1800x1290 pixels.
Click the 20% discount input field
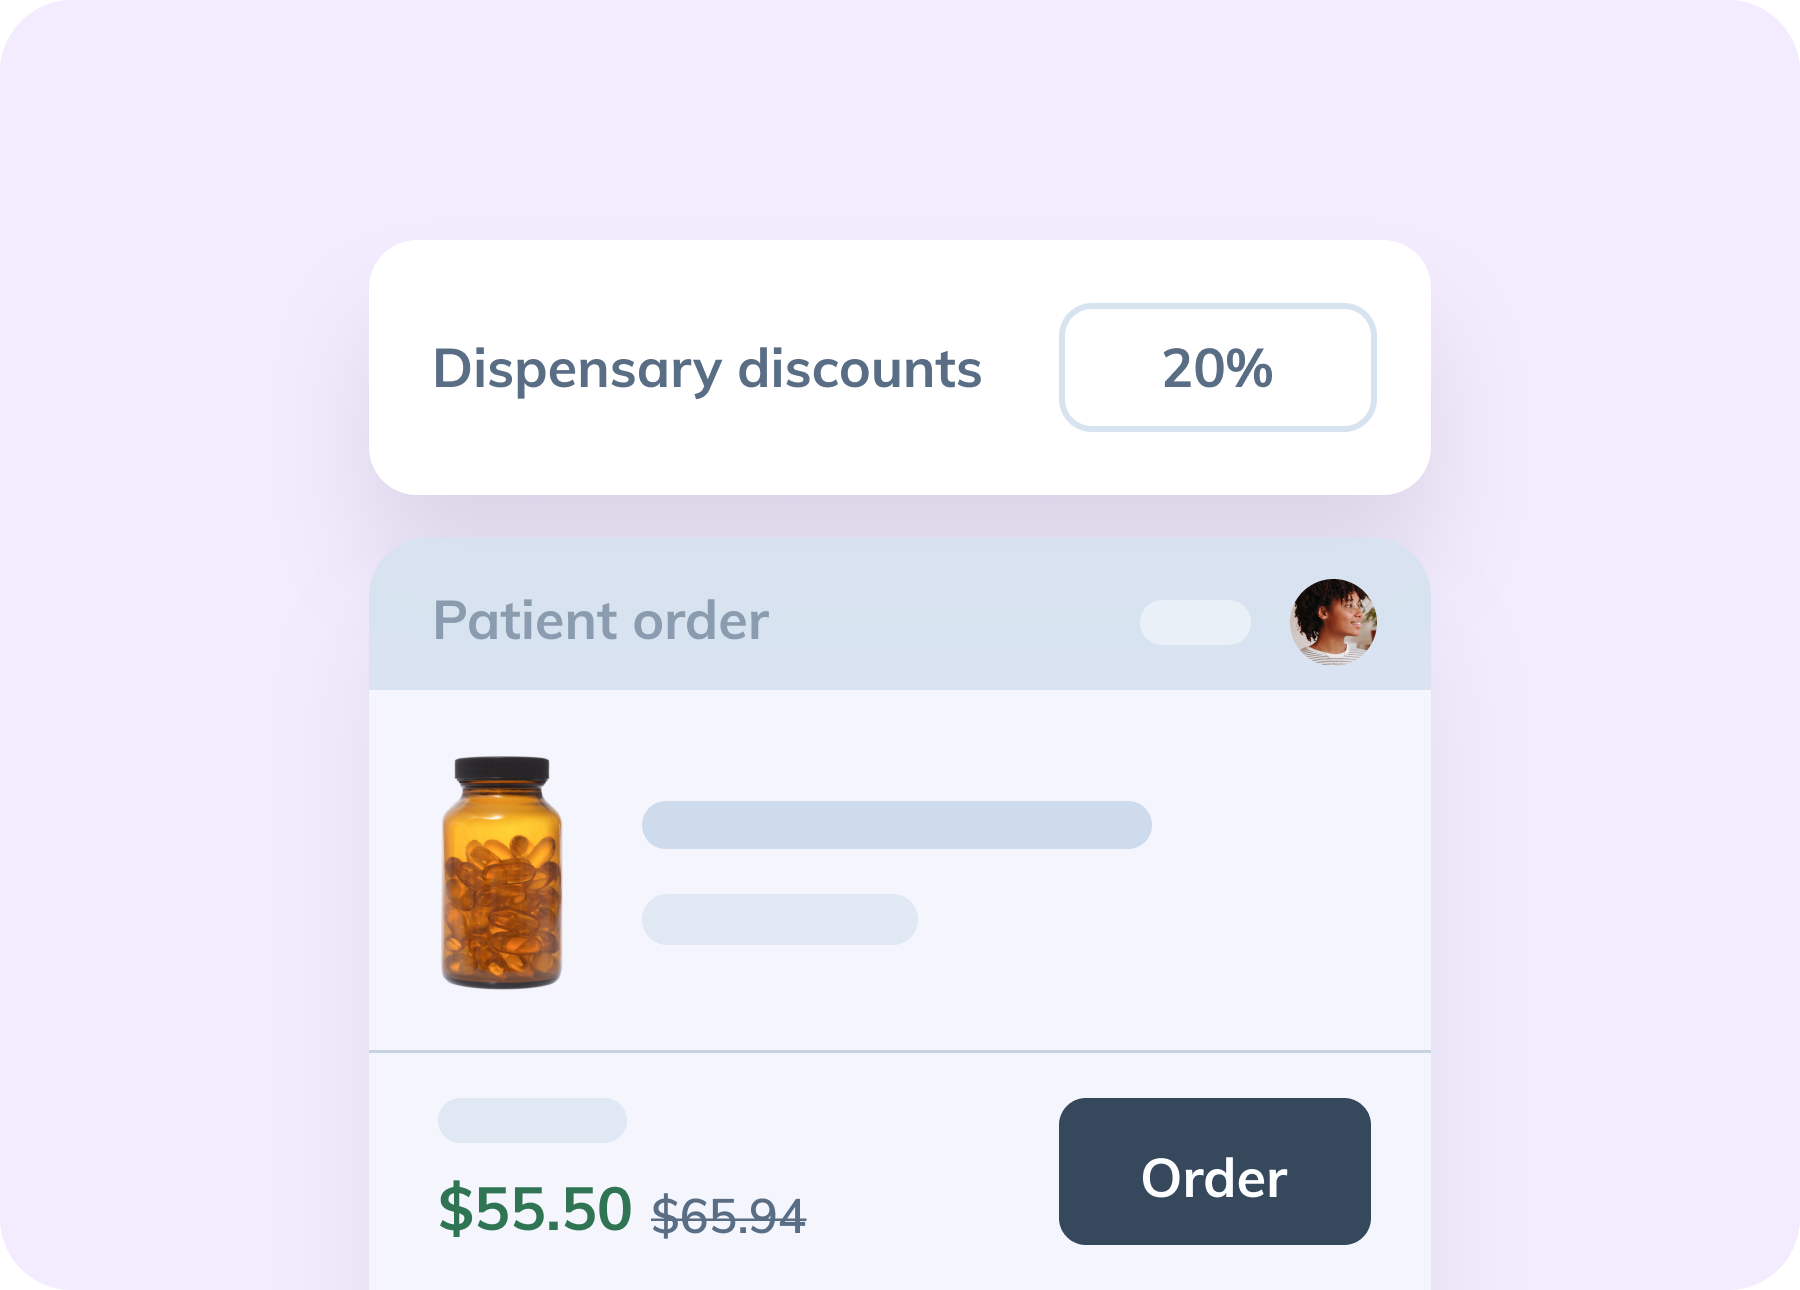1217,368
